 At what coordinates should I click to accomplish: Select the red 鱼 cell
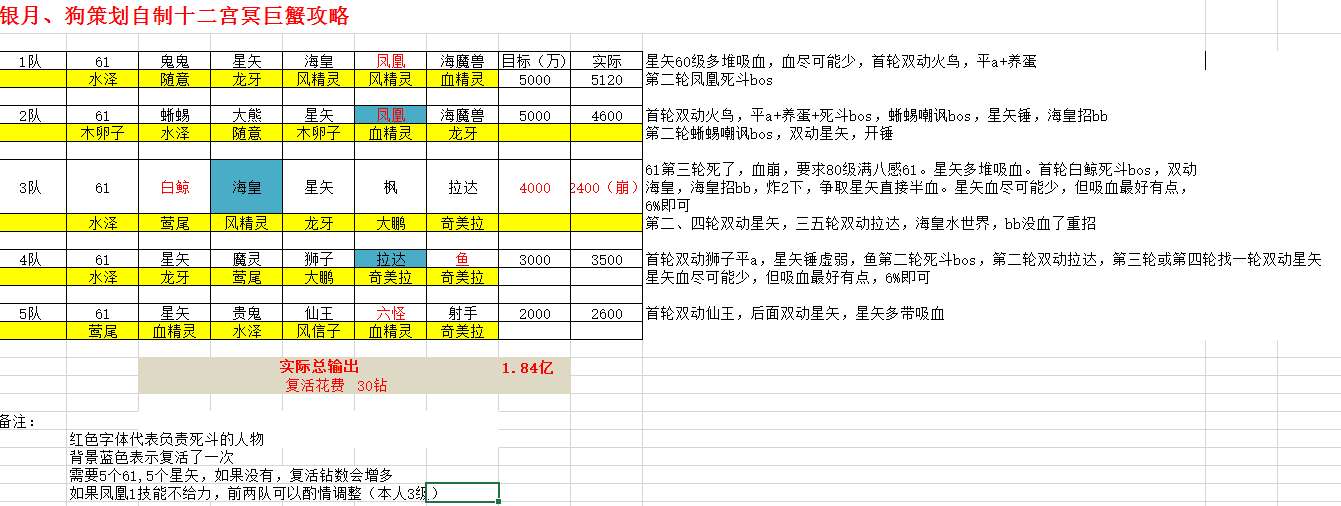click(x=462, y=260)
